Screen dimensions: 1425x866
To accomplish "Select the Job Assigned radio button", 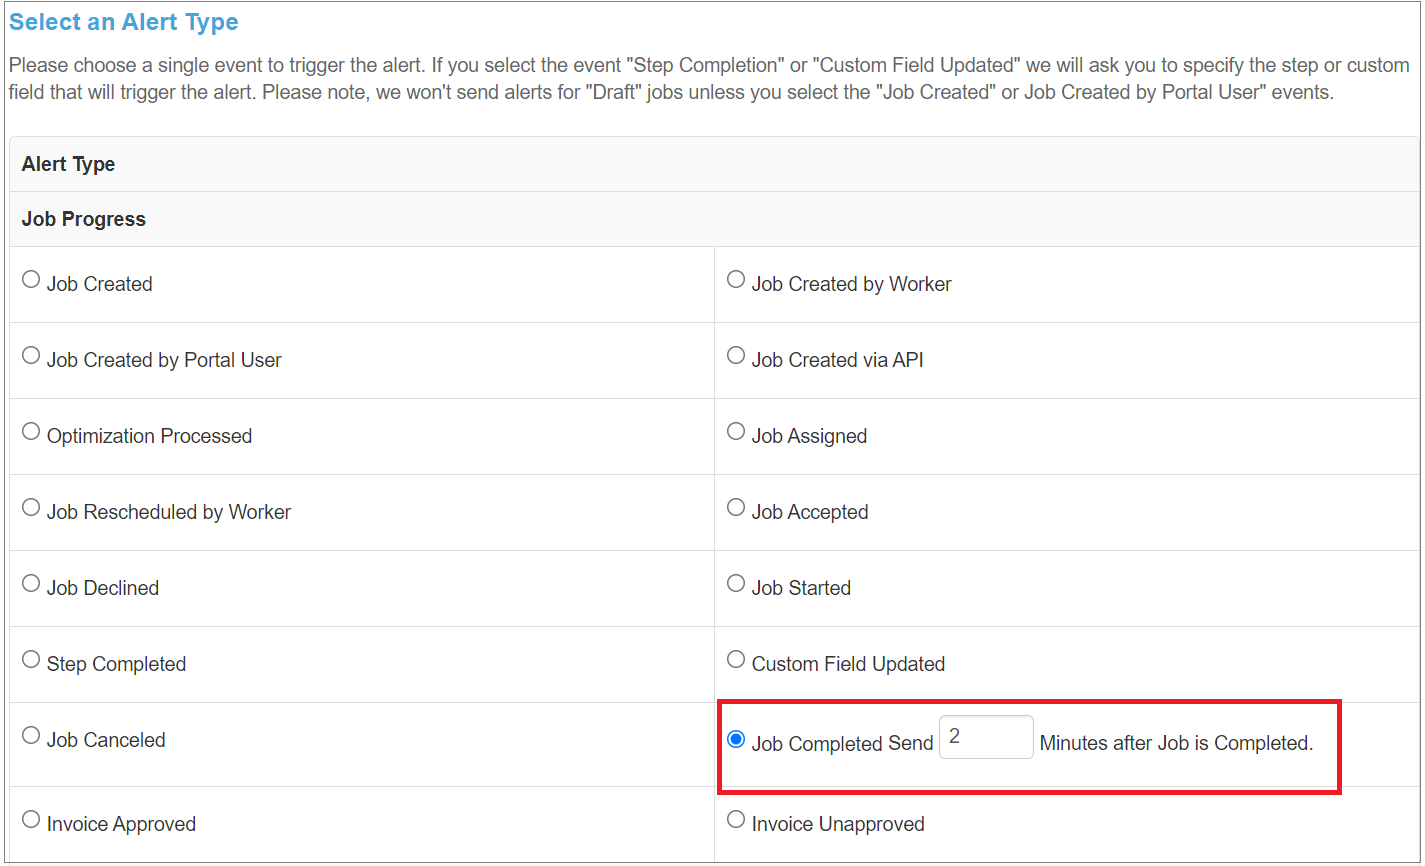I will [x=736, y=431].
